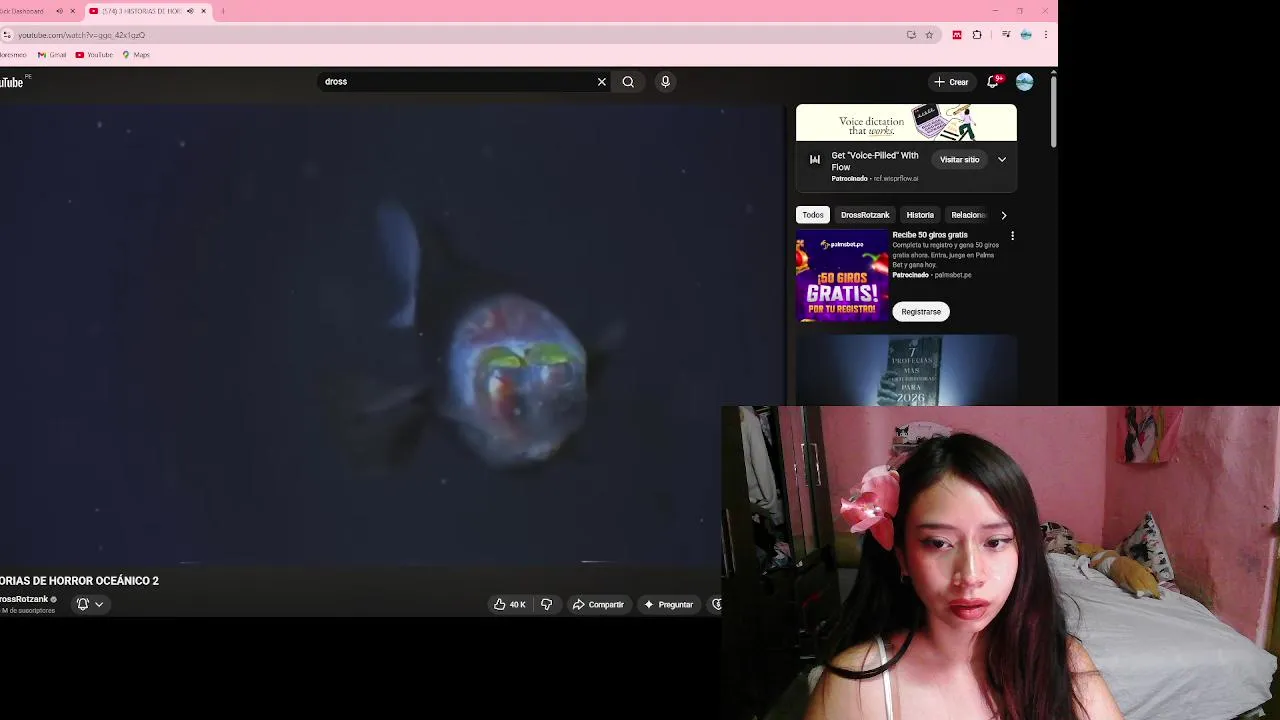Select the Relacionados filter chip

[968, 215]
